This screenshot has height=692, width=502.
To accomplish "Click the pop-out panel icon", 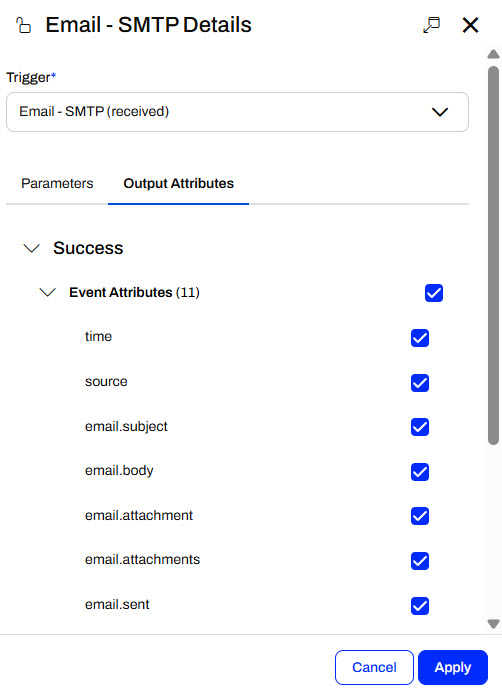I will pos(431,25).
